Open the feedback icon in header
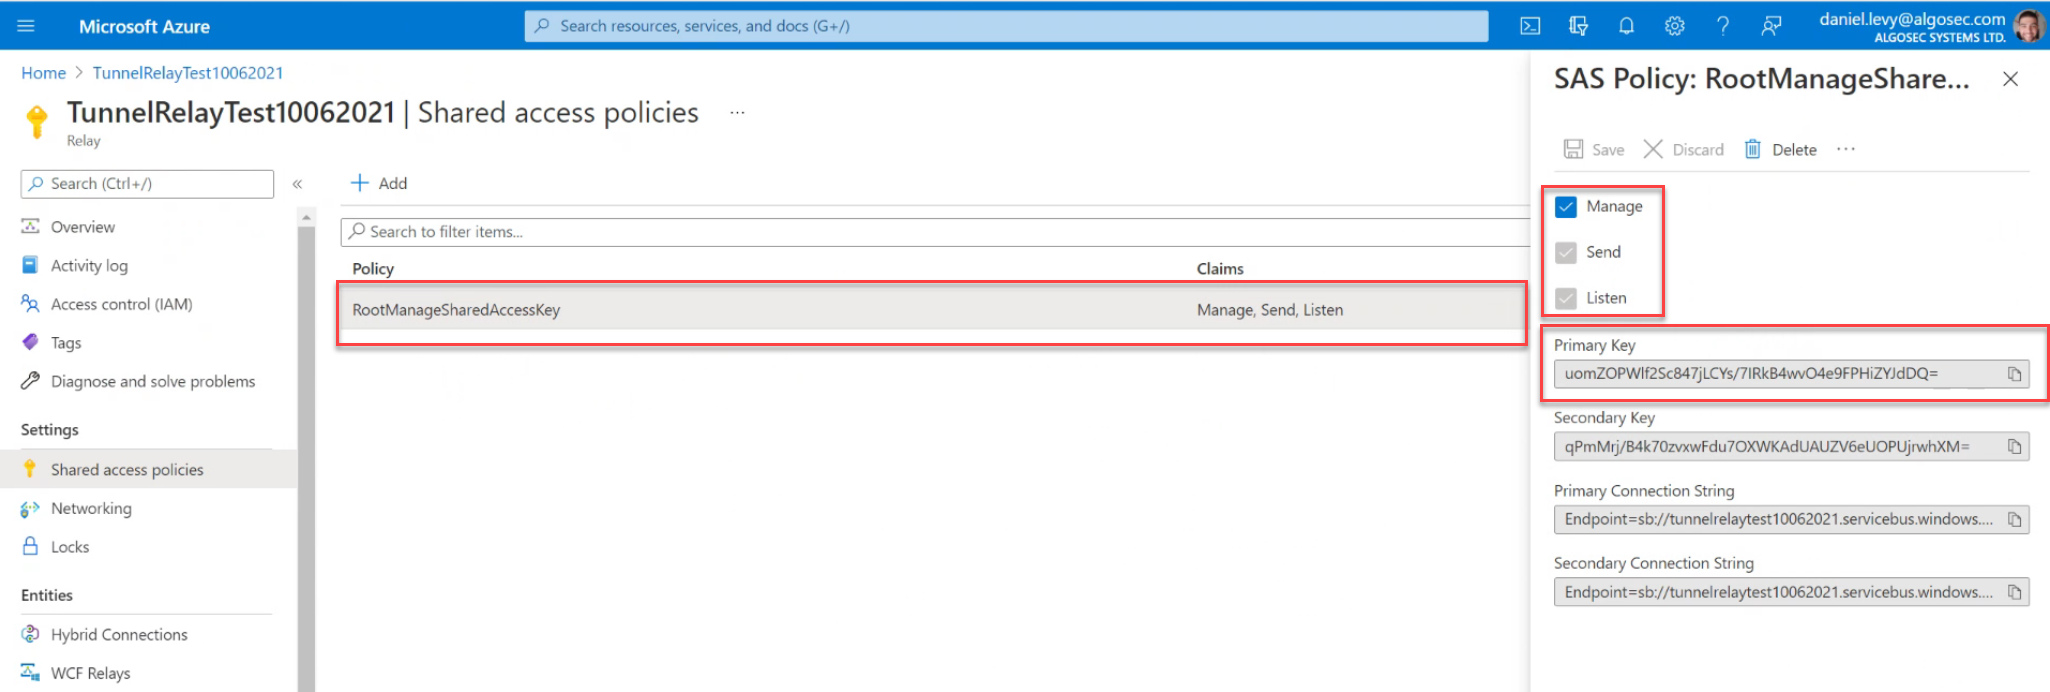Screen dimensions: 2050x692 coord(1771,26)
